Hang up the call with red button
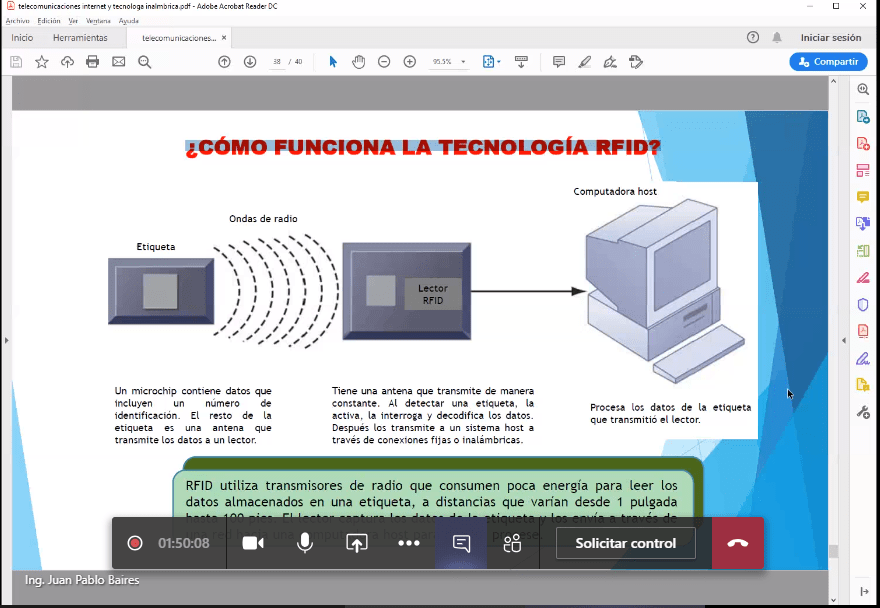Viewport: 880px width, 608px height. [x=737, y=543]
